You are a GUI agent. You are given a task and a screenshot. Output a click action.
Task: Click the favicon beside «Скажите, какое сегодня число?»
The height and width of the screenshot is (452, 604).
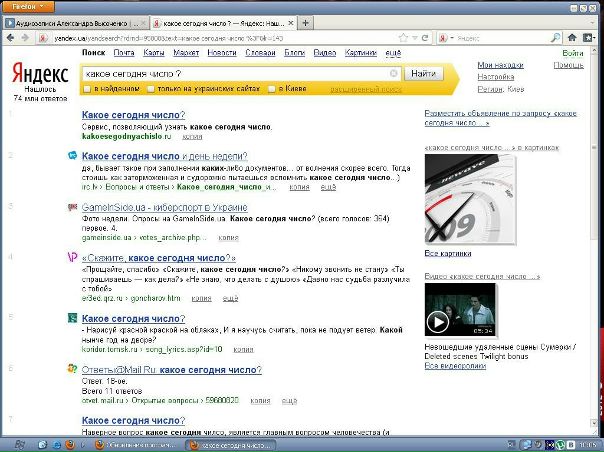72,258
